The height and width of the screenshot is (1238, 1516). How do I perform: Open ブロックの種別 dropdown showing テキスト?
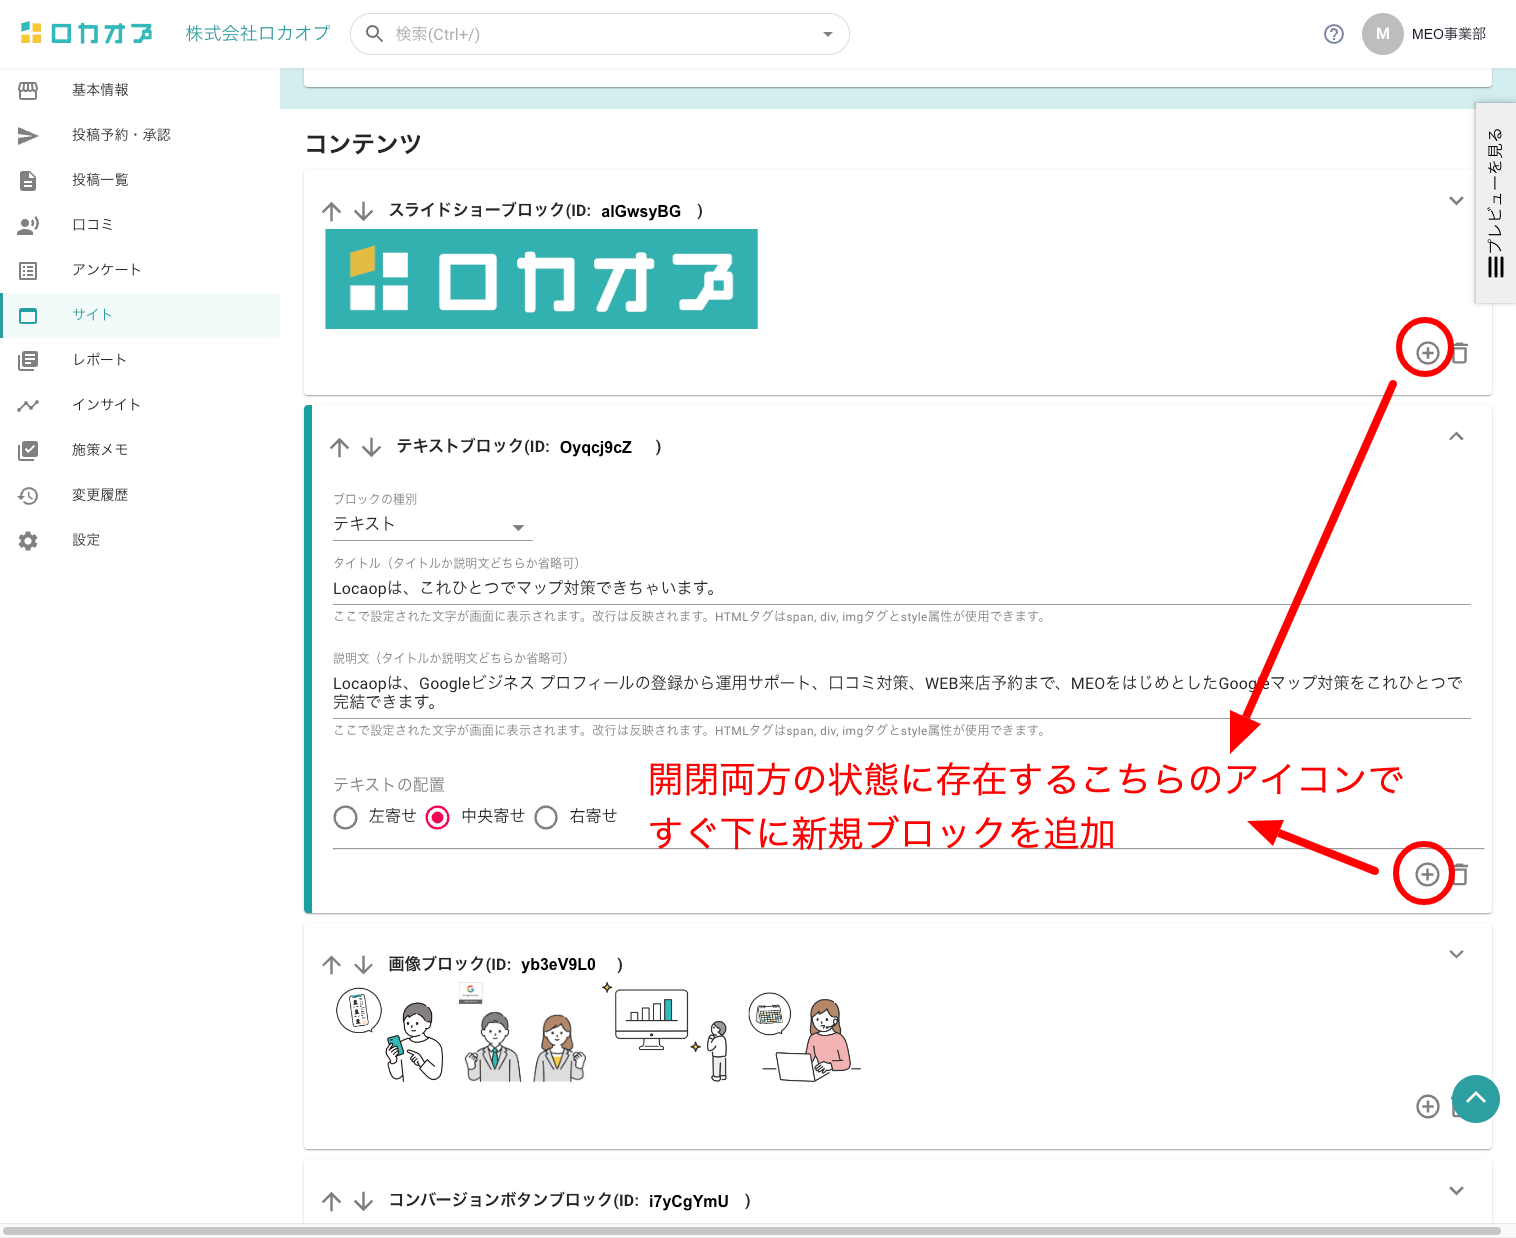point(432,525)
